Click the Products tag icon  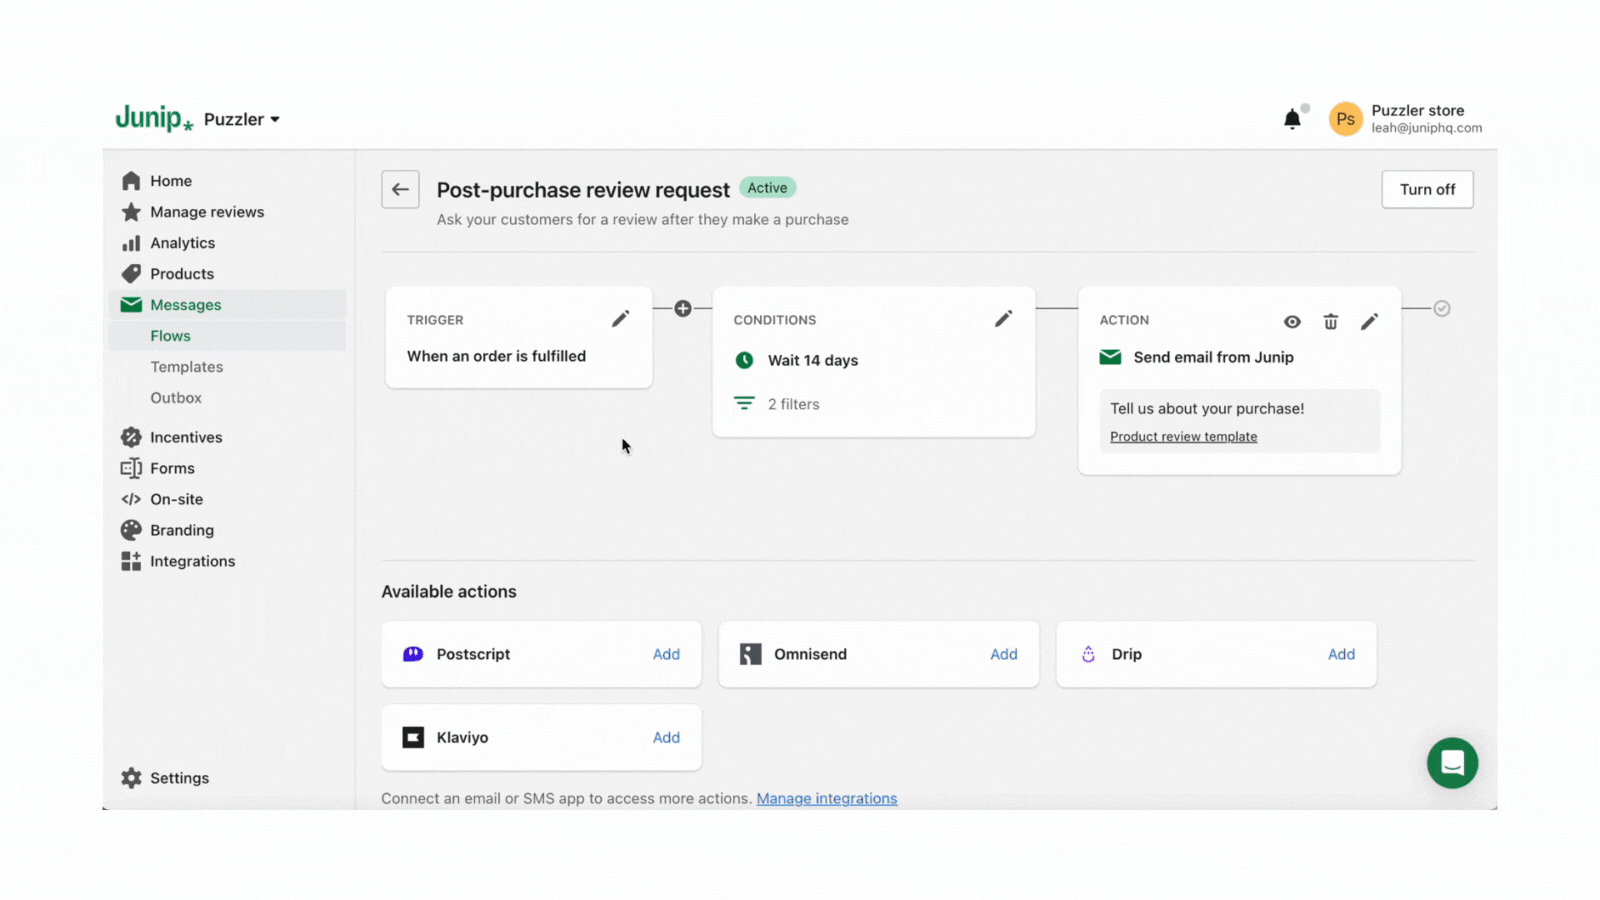pyautogui.click(x=131, y=274)
